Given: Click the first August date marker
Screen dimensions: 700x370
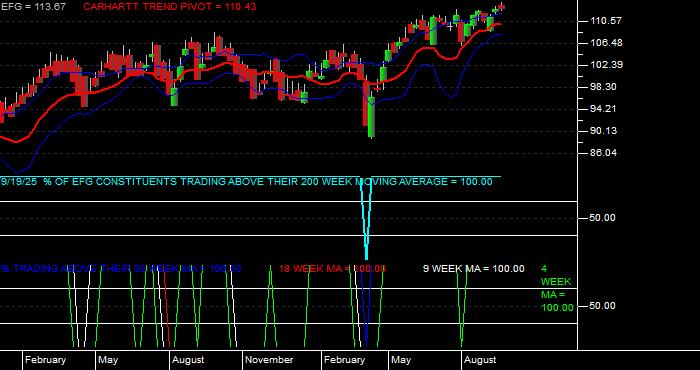Looking at the screenshot, I should pyautogui.click(x=188, y=360).
